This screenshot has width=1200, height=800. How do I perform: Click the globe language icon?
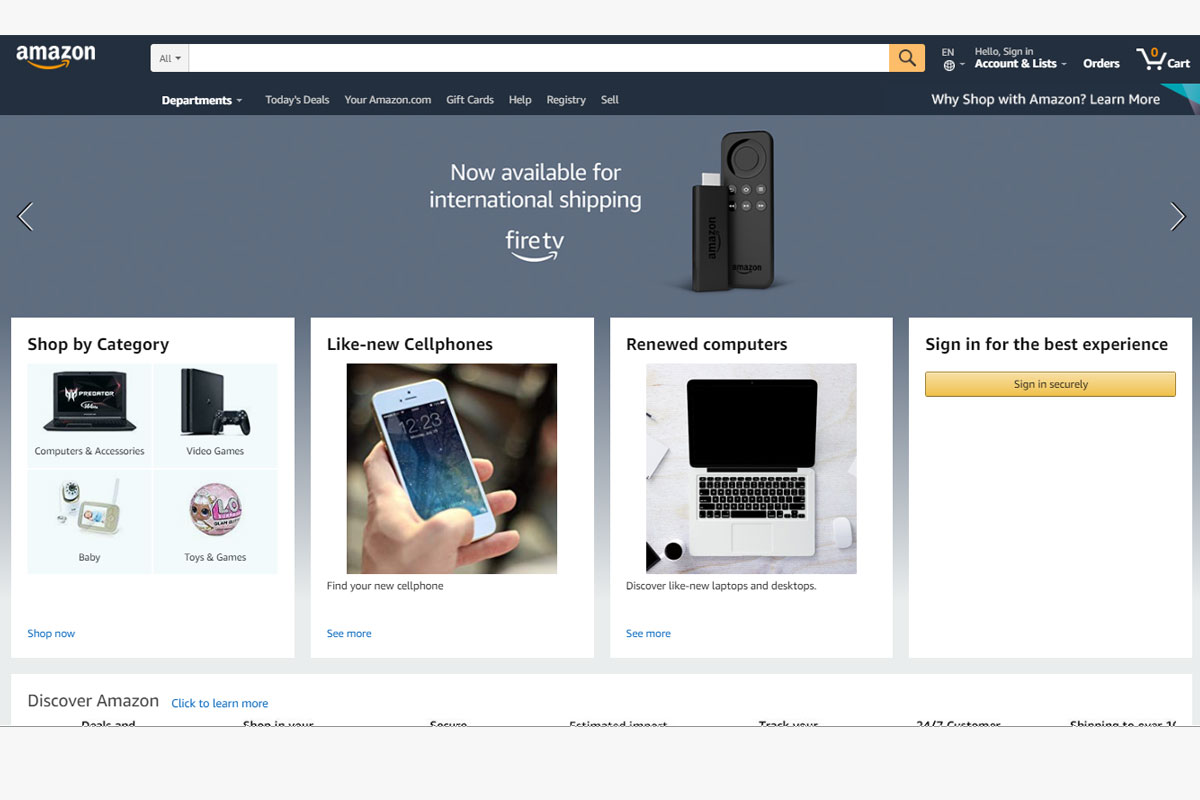pos(949,65)
